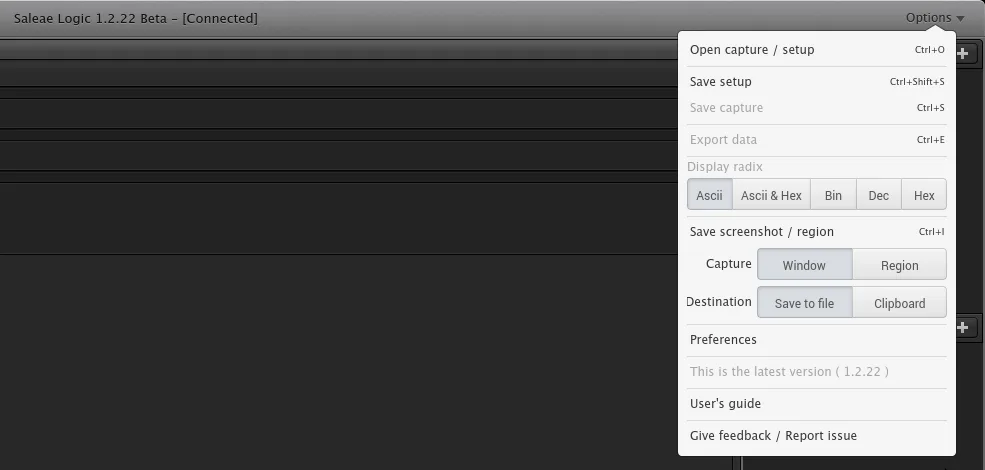The height and width of the screenshot is (470, 985).
Task: Click the Saleae Logic title text
Action: (136, 19)
